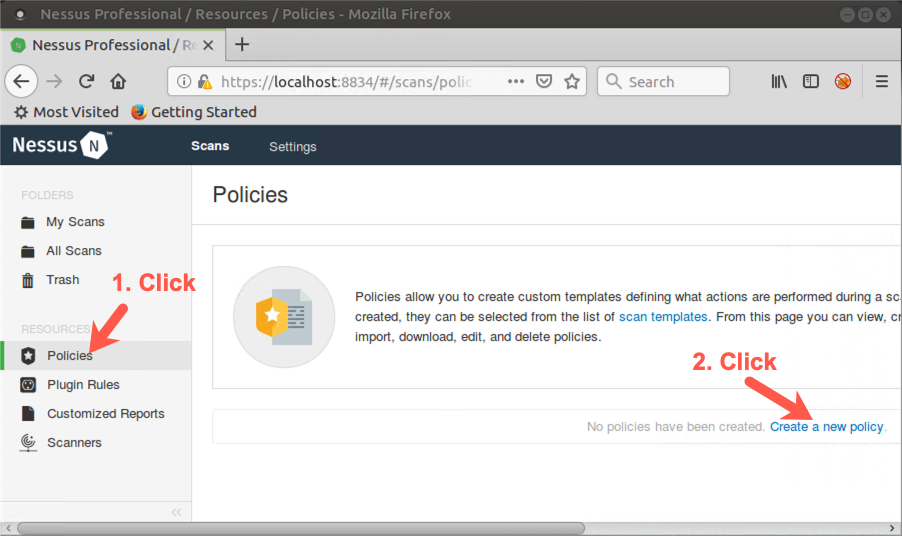Viewport: 902px width, 536px height.
Task: Open the Firefox Library icon
Action: 778,82
